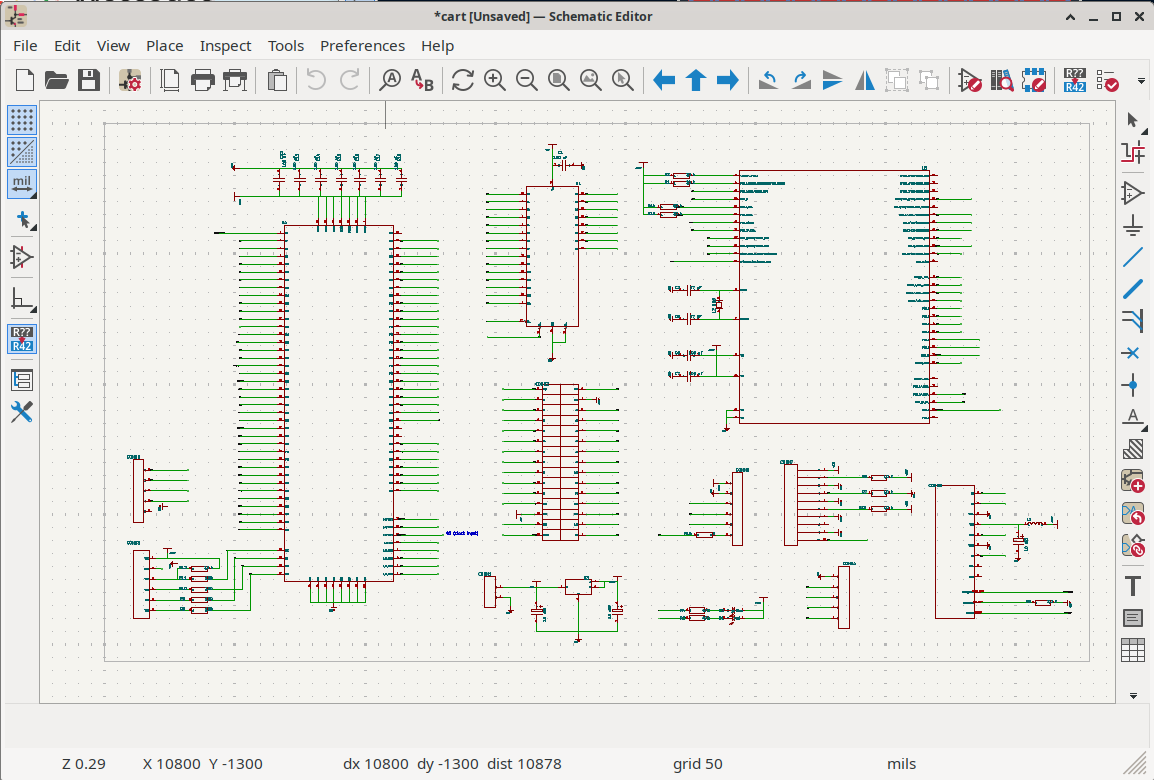The height and width of the screenshot is (780, 1154).
Task: Choose the Add Text tool
Action: (1132, 585)
